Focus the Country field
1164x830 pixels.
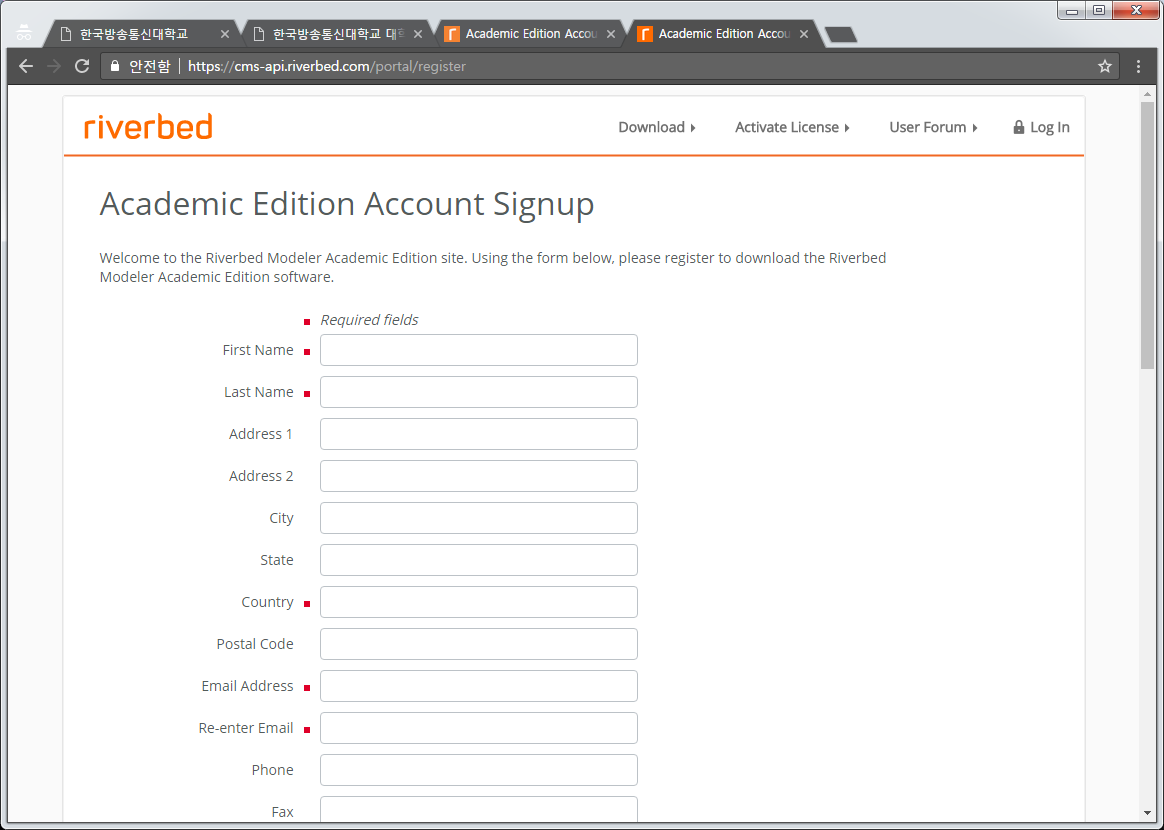pos(479,601)
